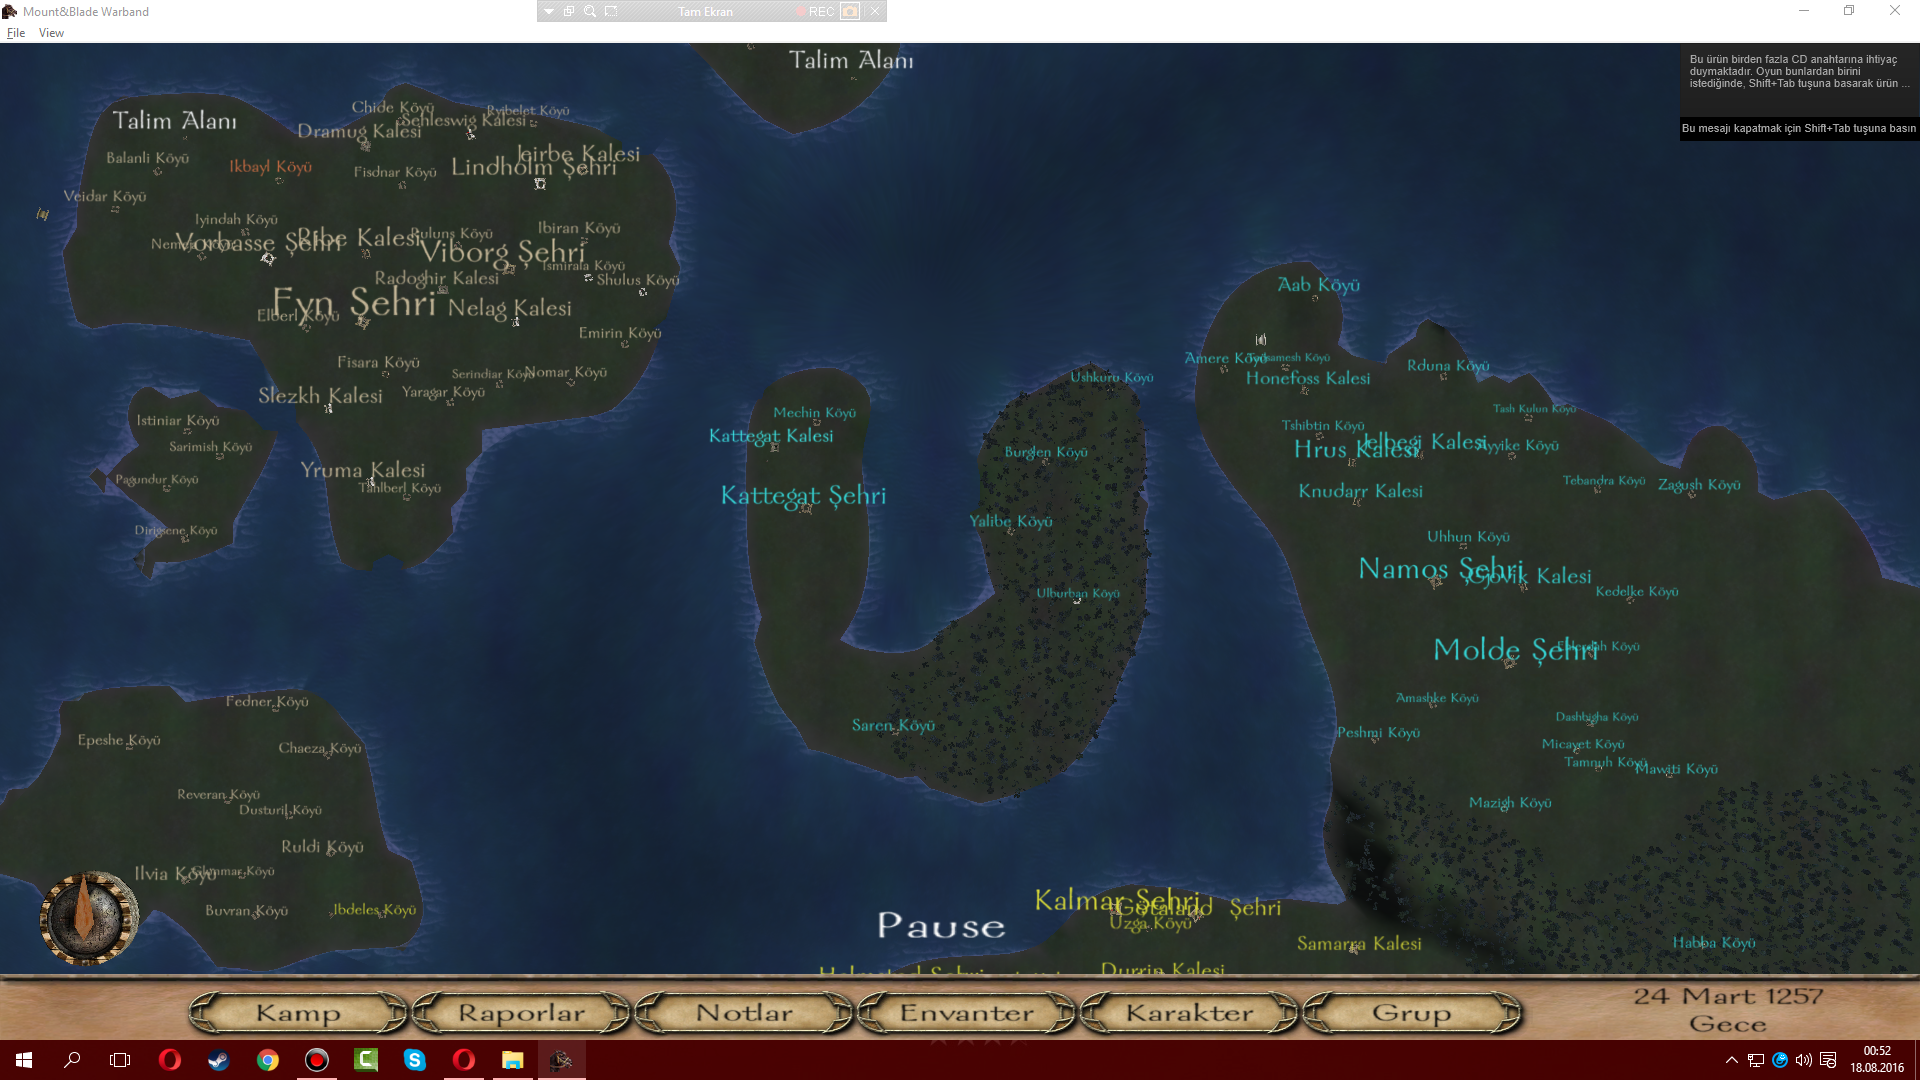The height and width of the screenshot is (1080, 1920).
Task: Open the Grup party button
Action: 1412,1013
